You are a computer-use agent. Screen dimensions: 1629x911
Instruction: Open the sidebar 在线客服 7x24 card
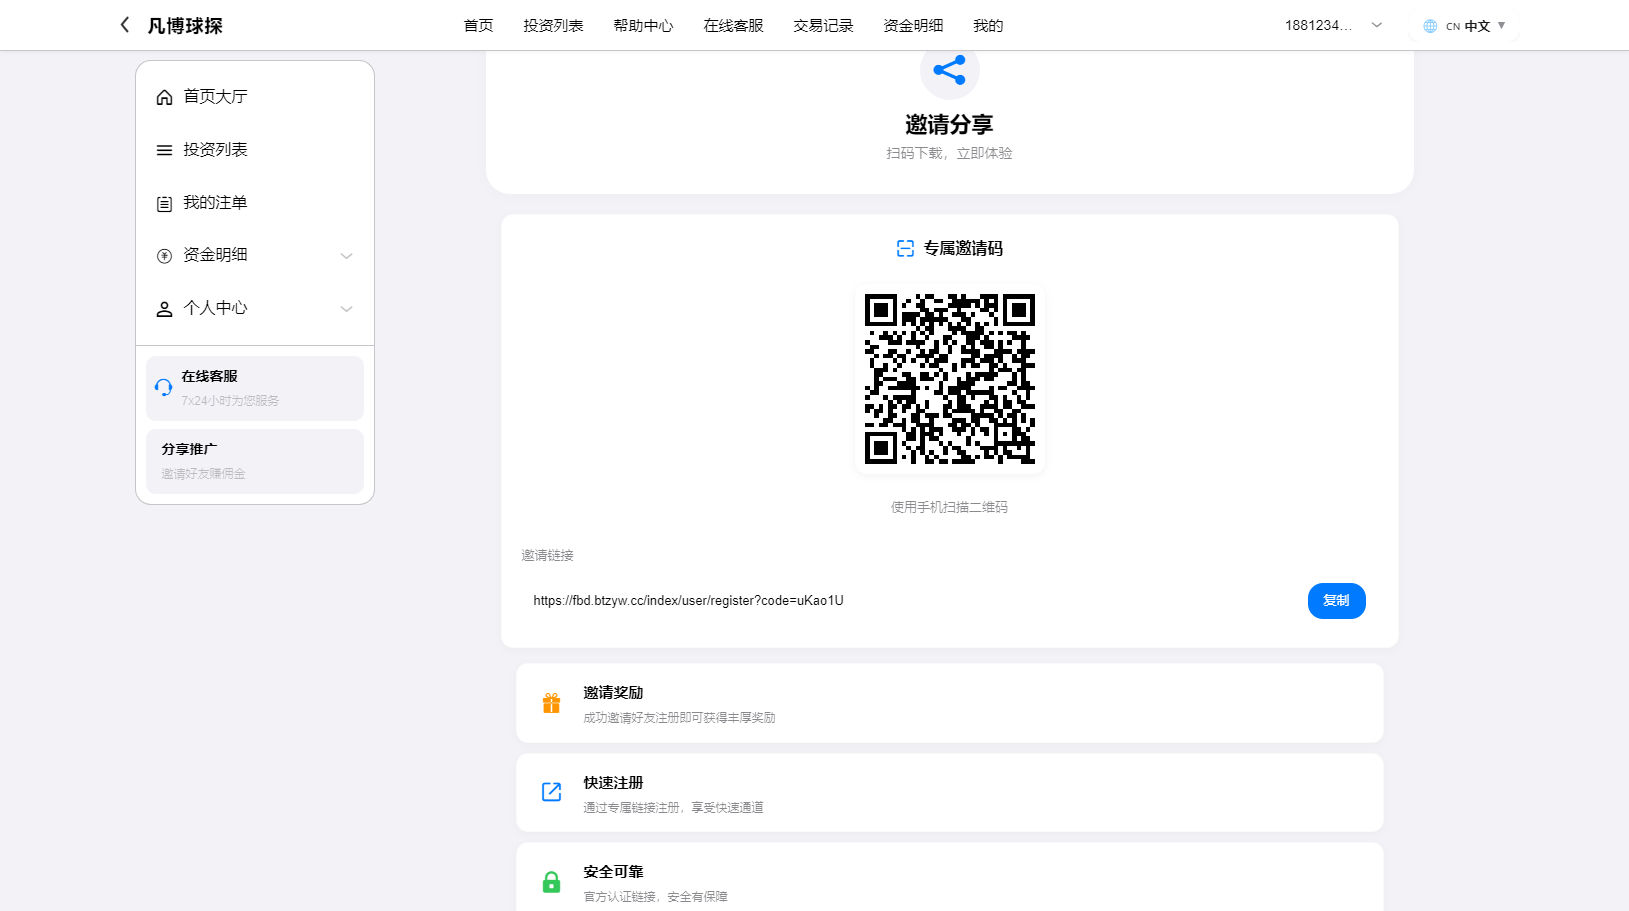[255, 388]
